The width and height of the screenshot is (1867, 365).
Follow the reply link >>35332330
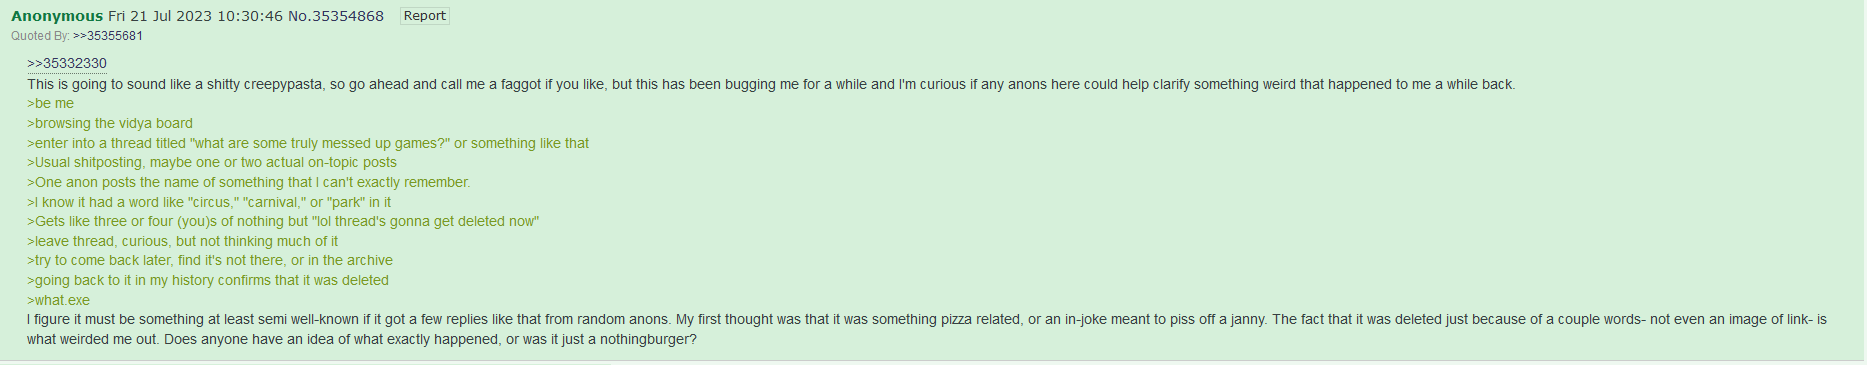point(67,64)
